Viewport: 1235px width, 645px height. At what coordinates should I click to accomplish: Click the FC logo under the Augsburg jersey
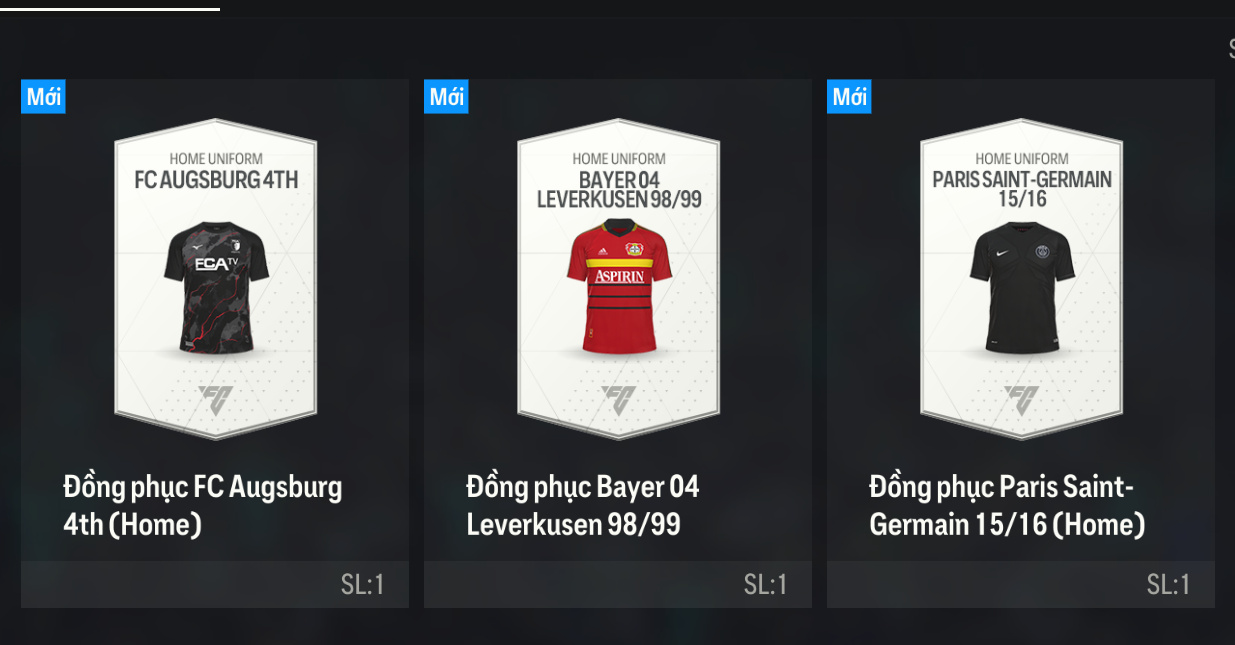tap(215, 401)
